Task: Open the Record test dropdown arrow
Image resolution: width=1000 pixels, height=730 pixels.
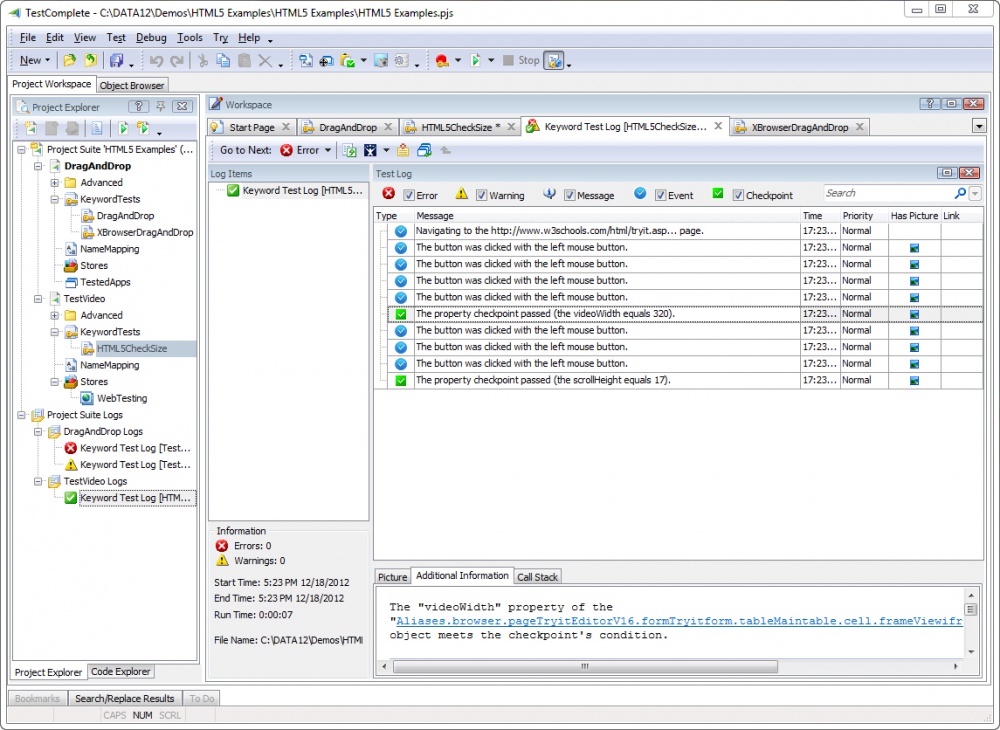Action: [x=457, y=61]
